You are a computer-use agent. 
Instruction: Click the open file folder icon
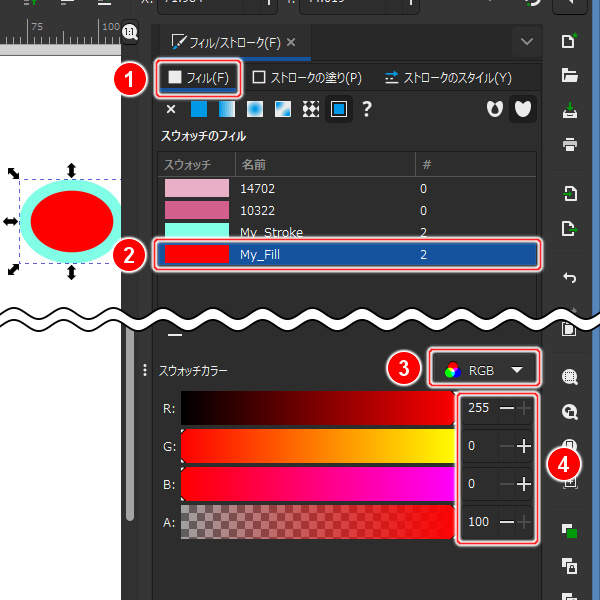[x=569, y=75]
